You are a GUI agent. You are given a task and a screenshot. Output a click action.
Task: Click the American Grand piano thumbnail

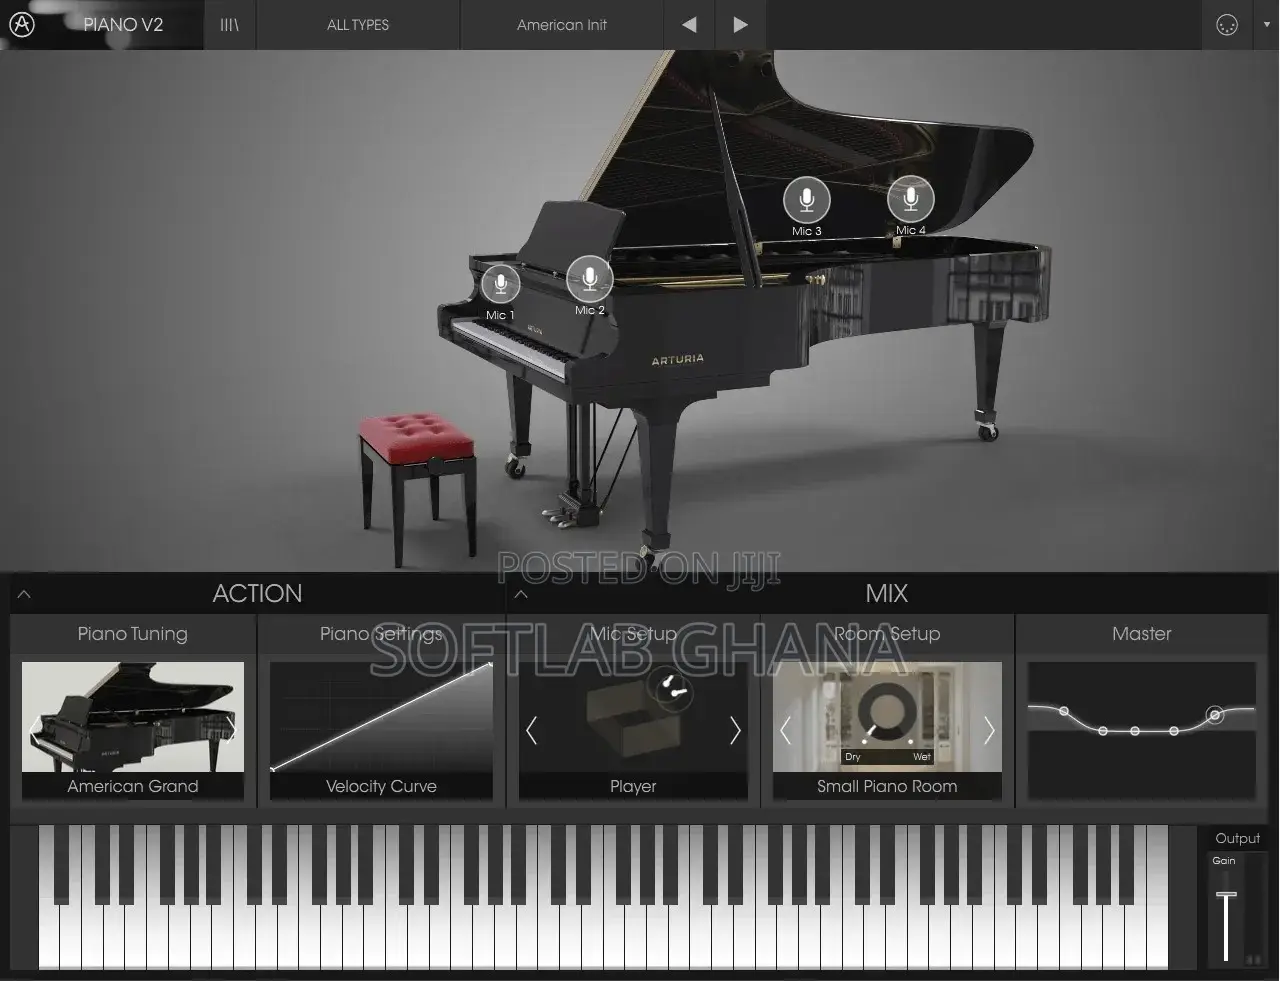click(x=133, y=717)
